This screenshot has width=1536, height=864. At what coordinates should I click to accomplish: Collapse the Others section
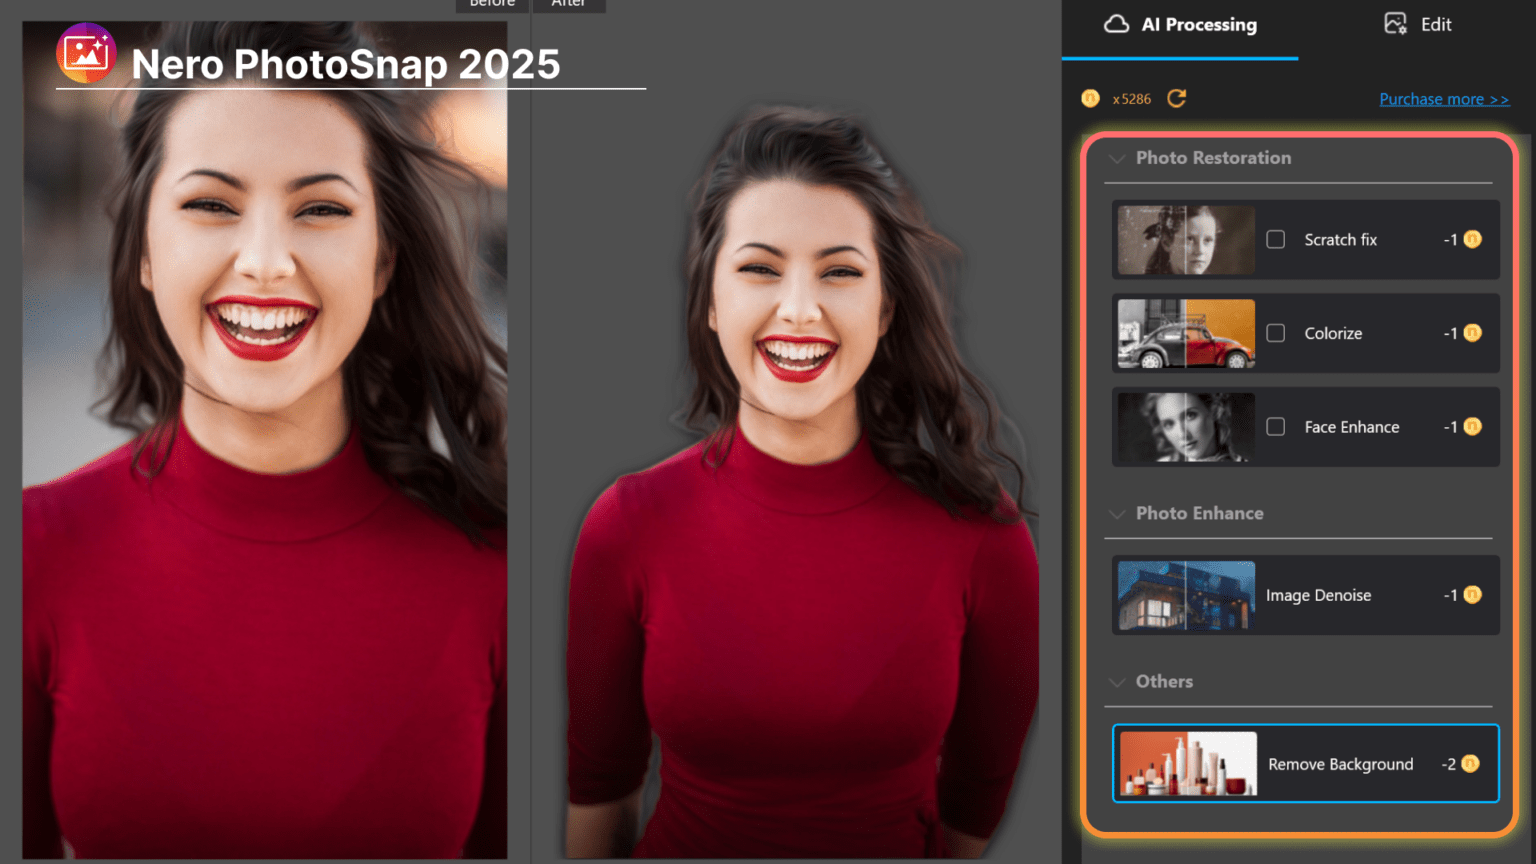(1117, 681)
